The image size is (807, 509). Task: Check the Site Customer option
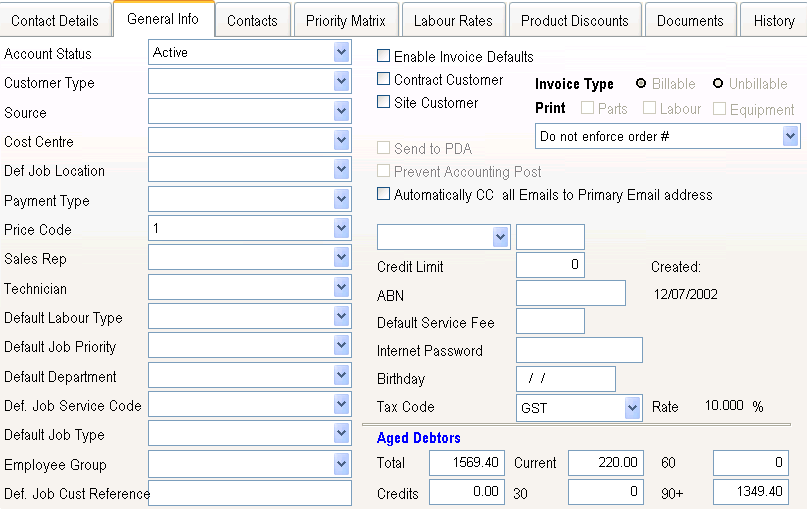click(384, 102)
